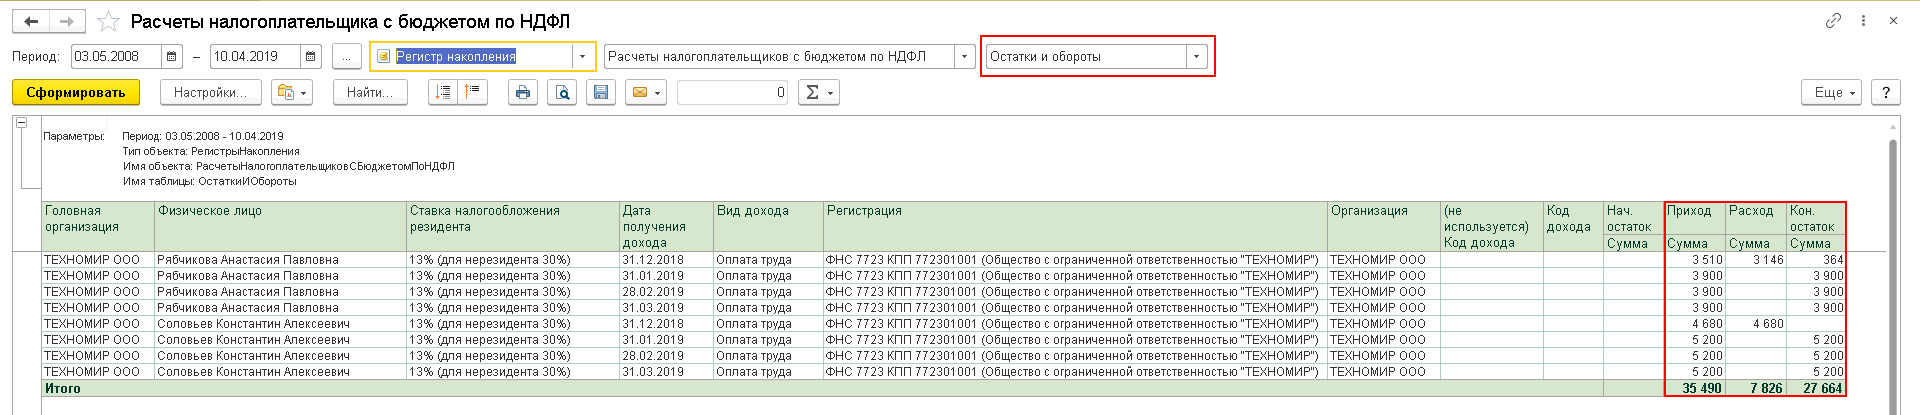Expand the Остатки и обороты dropdown
The height and width of the screenshot is (415, 1920).
pyautogui.click(x=1196, y=57)
